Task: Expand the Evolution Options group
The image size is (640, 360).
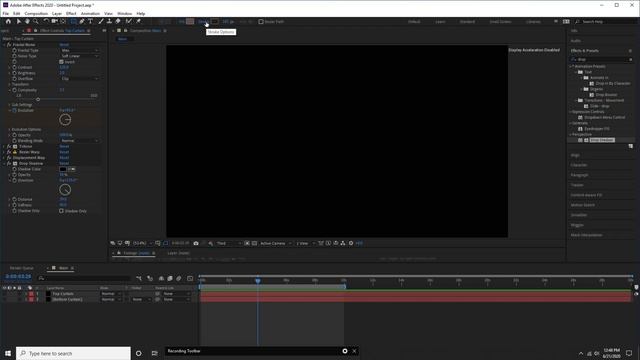Action: click(9, 129)
